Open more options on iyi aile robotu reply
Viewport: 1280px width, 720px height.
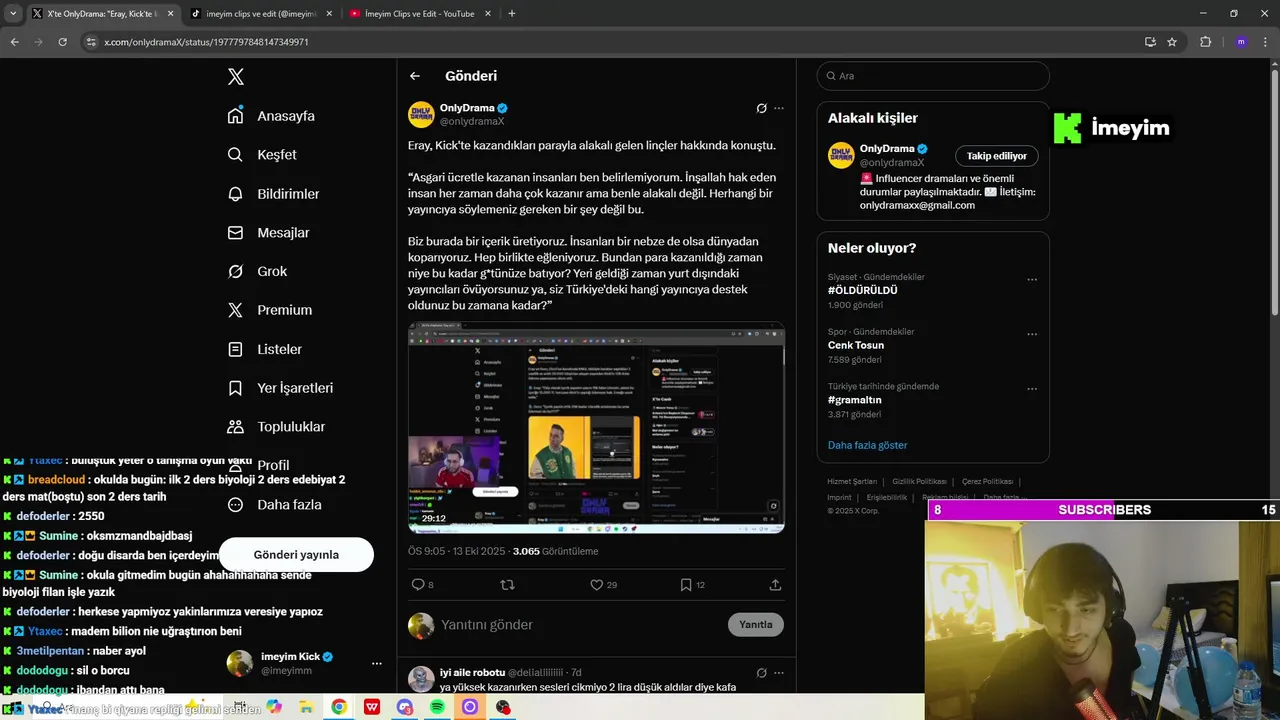pos(779,673)
